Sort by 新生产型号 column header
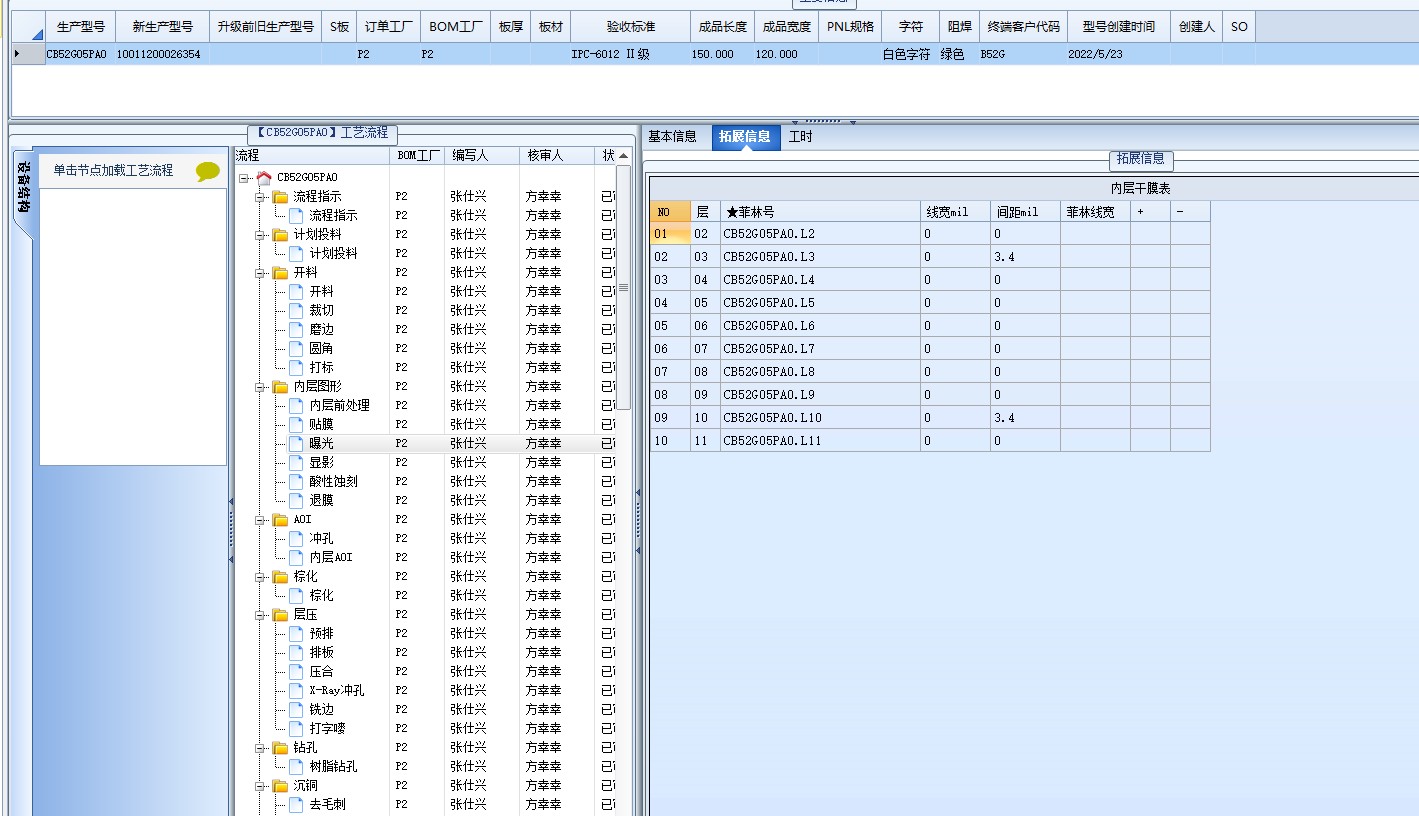This screenshot has height=816, width=1419. pyautogui.click(x=163, y=27)
